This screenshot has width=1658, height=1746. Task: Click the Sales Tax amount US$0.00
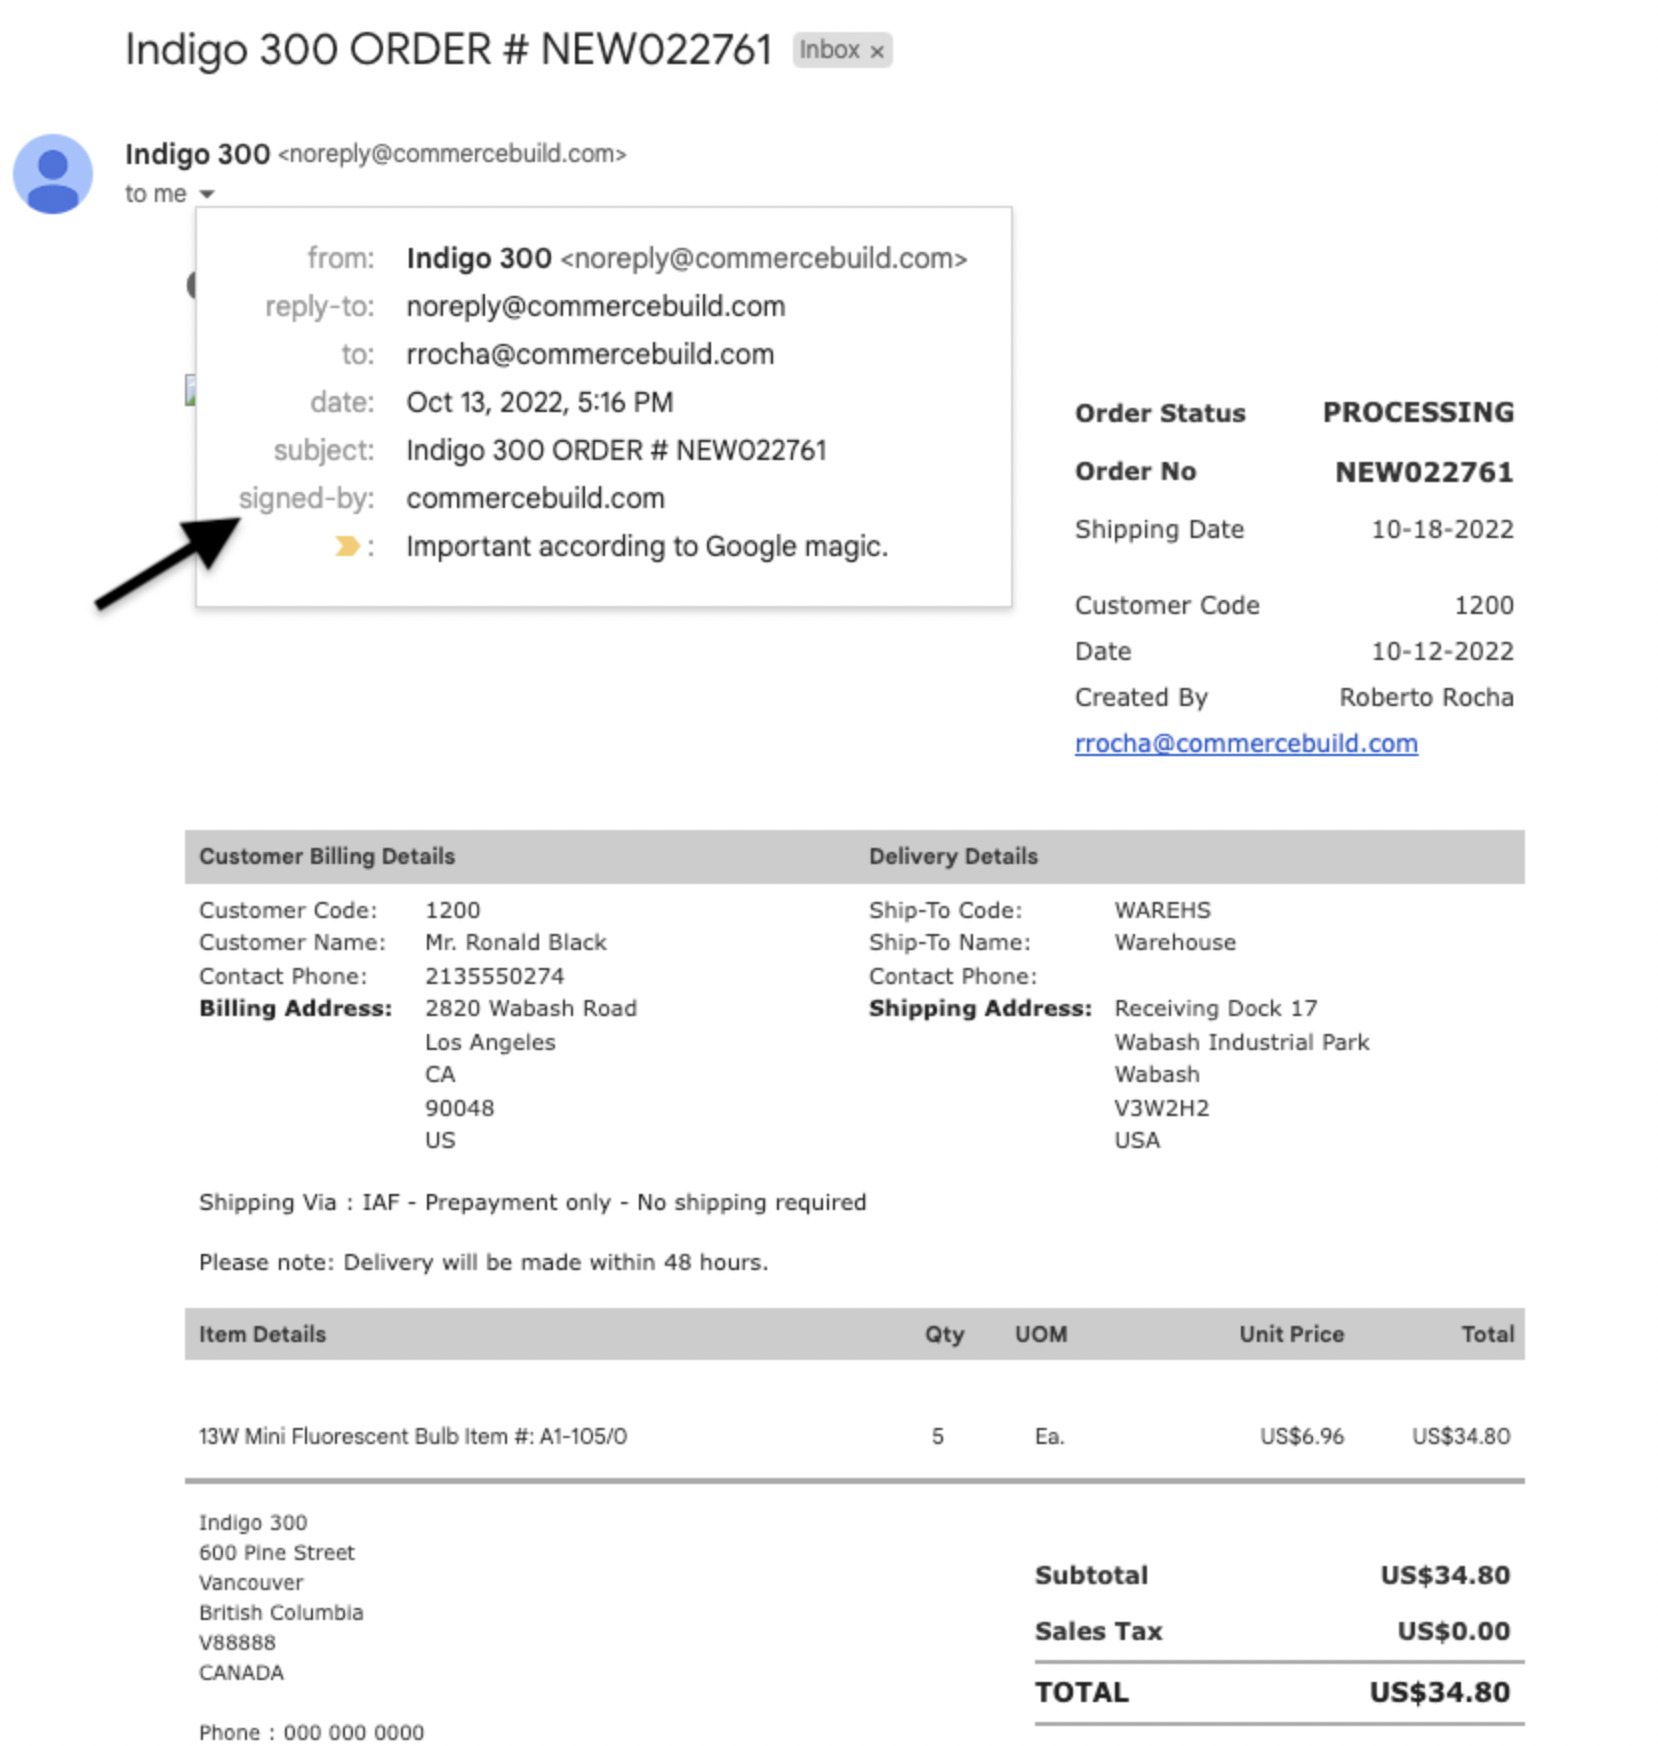click(x=1453, y=1631)
